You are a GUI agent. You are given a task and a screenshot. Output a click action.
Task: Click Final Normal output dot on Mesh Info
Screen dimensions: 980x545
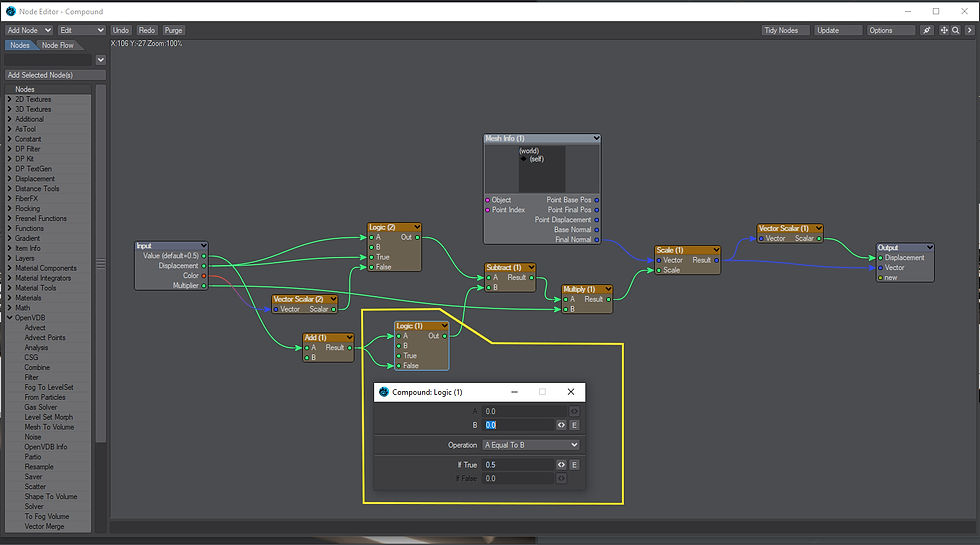click(596, 239)
